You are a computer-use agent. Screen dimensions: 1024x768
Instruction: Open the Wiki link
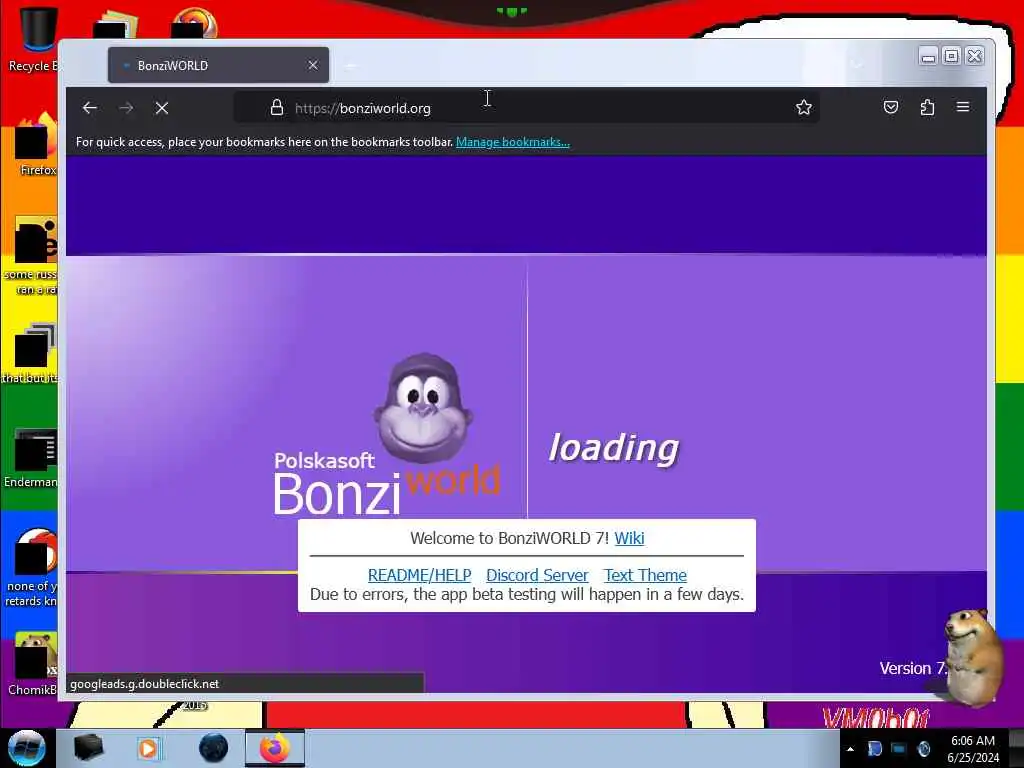(x=629, y=538)
